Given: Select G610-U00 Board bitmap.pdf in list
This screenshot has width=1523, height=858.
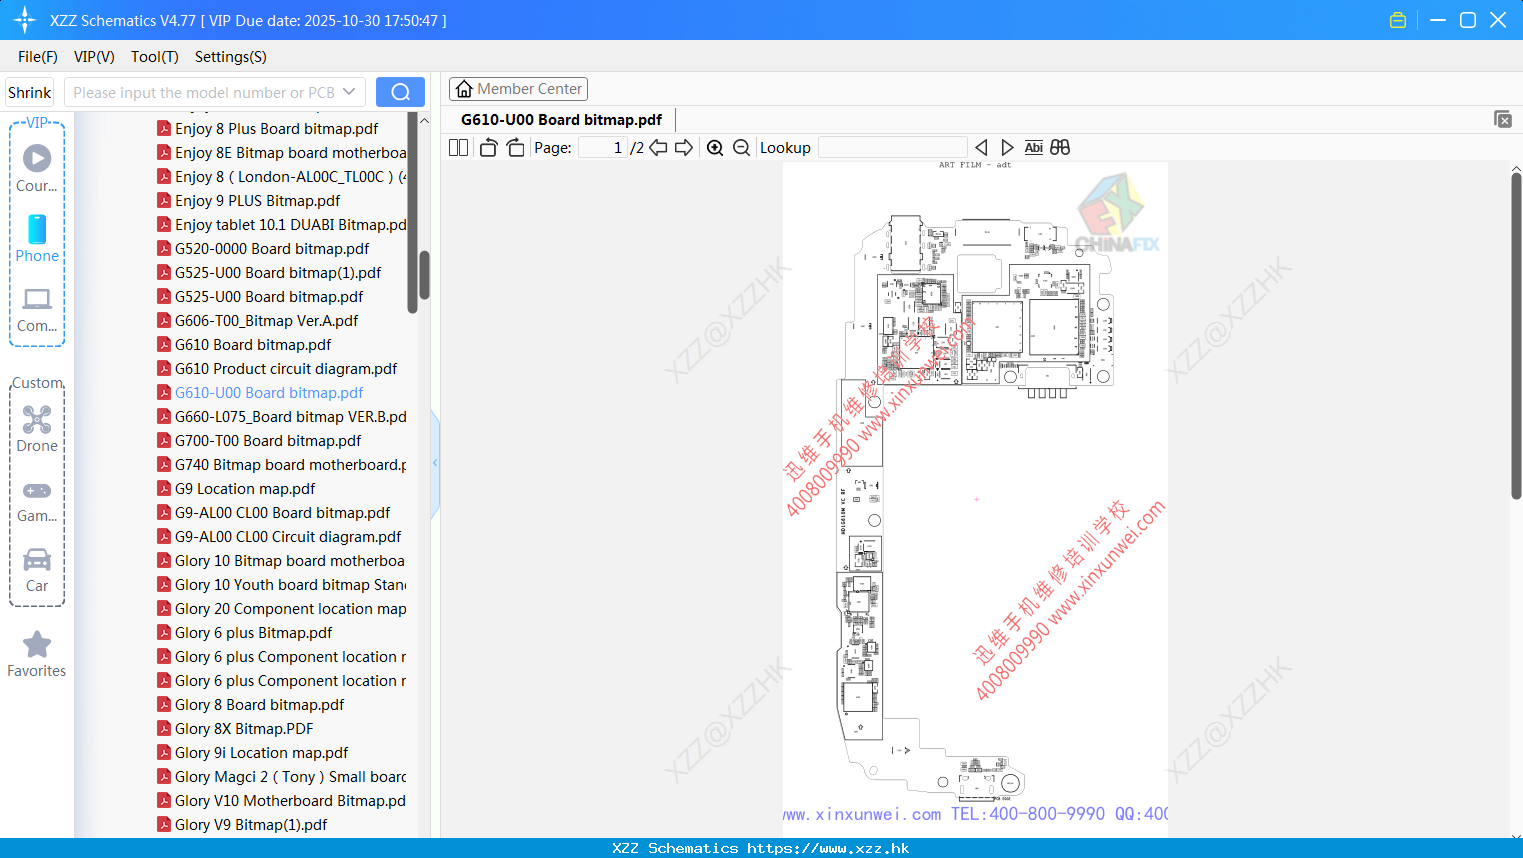Looking at the screenshot, I should (x=269, y=393).
